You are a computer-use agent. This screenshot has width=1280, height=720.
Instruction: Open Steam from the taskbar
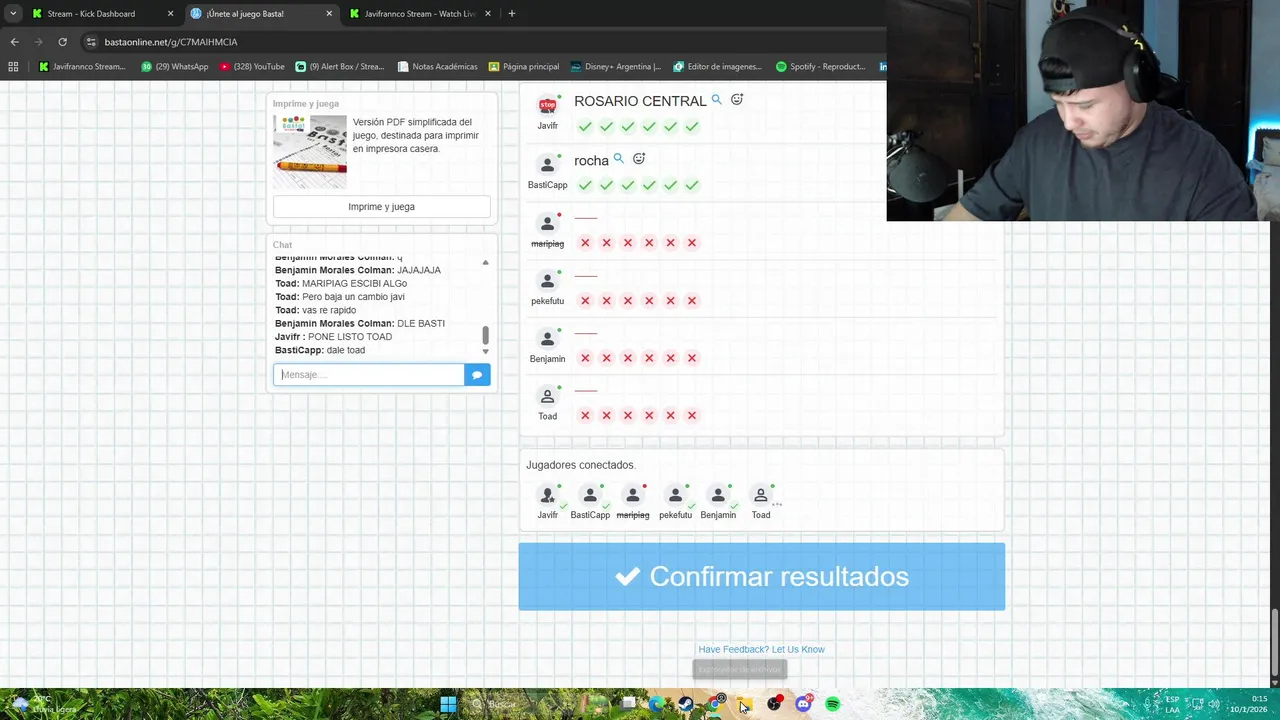(685, 704)
